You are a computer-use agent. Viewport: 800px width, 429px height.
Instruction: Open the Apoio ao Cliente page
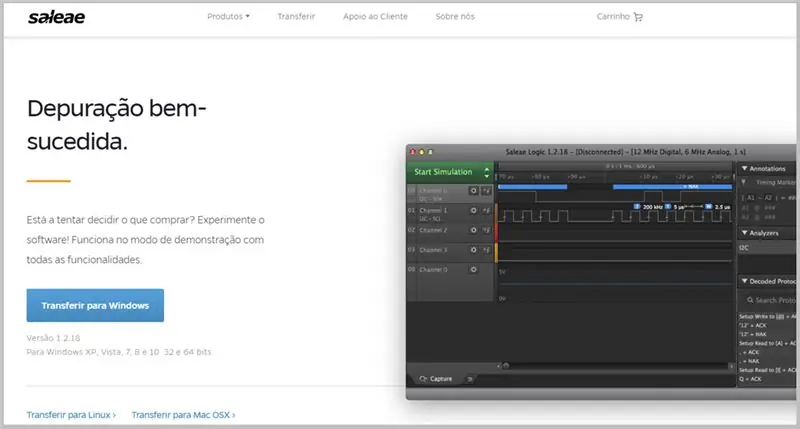(x=375, y=16)
